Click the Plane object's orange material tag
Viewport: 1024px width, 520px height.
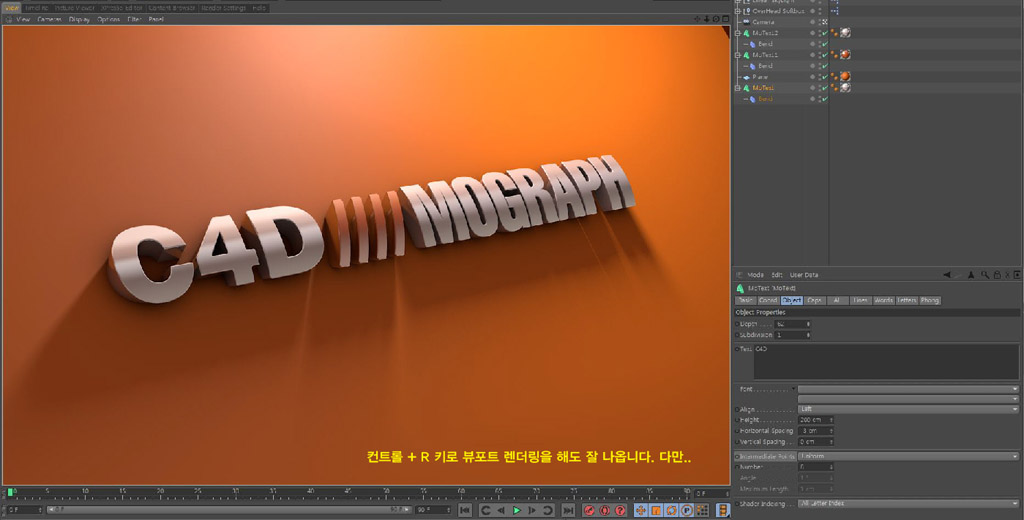[x=845, y=76]
